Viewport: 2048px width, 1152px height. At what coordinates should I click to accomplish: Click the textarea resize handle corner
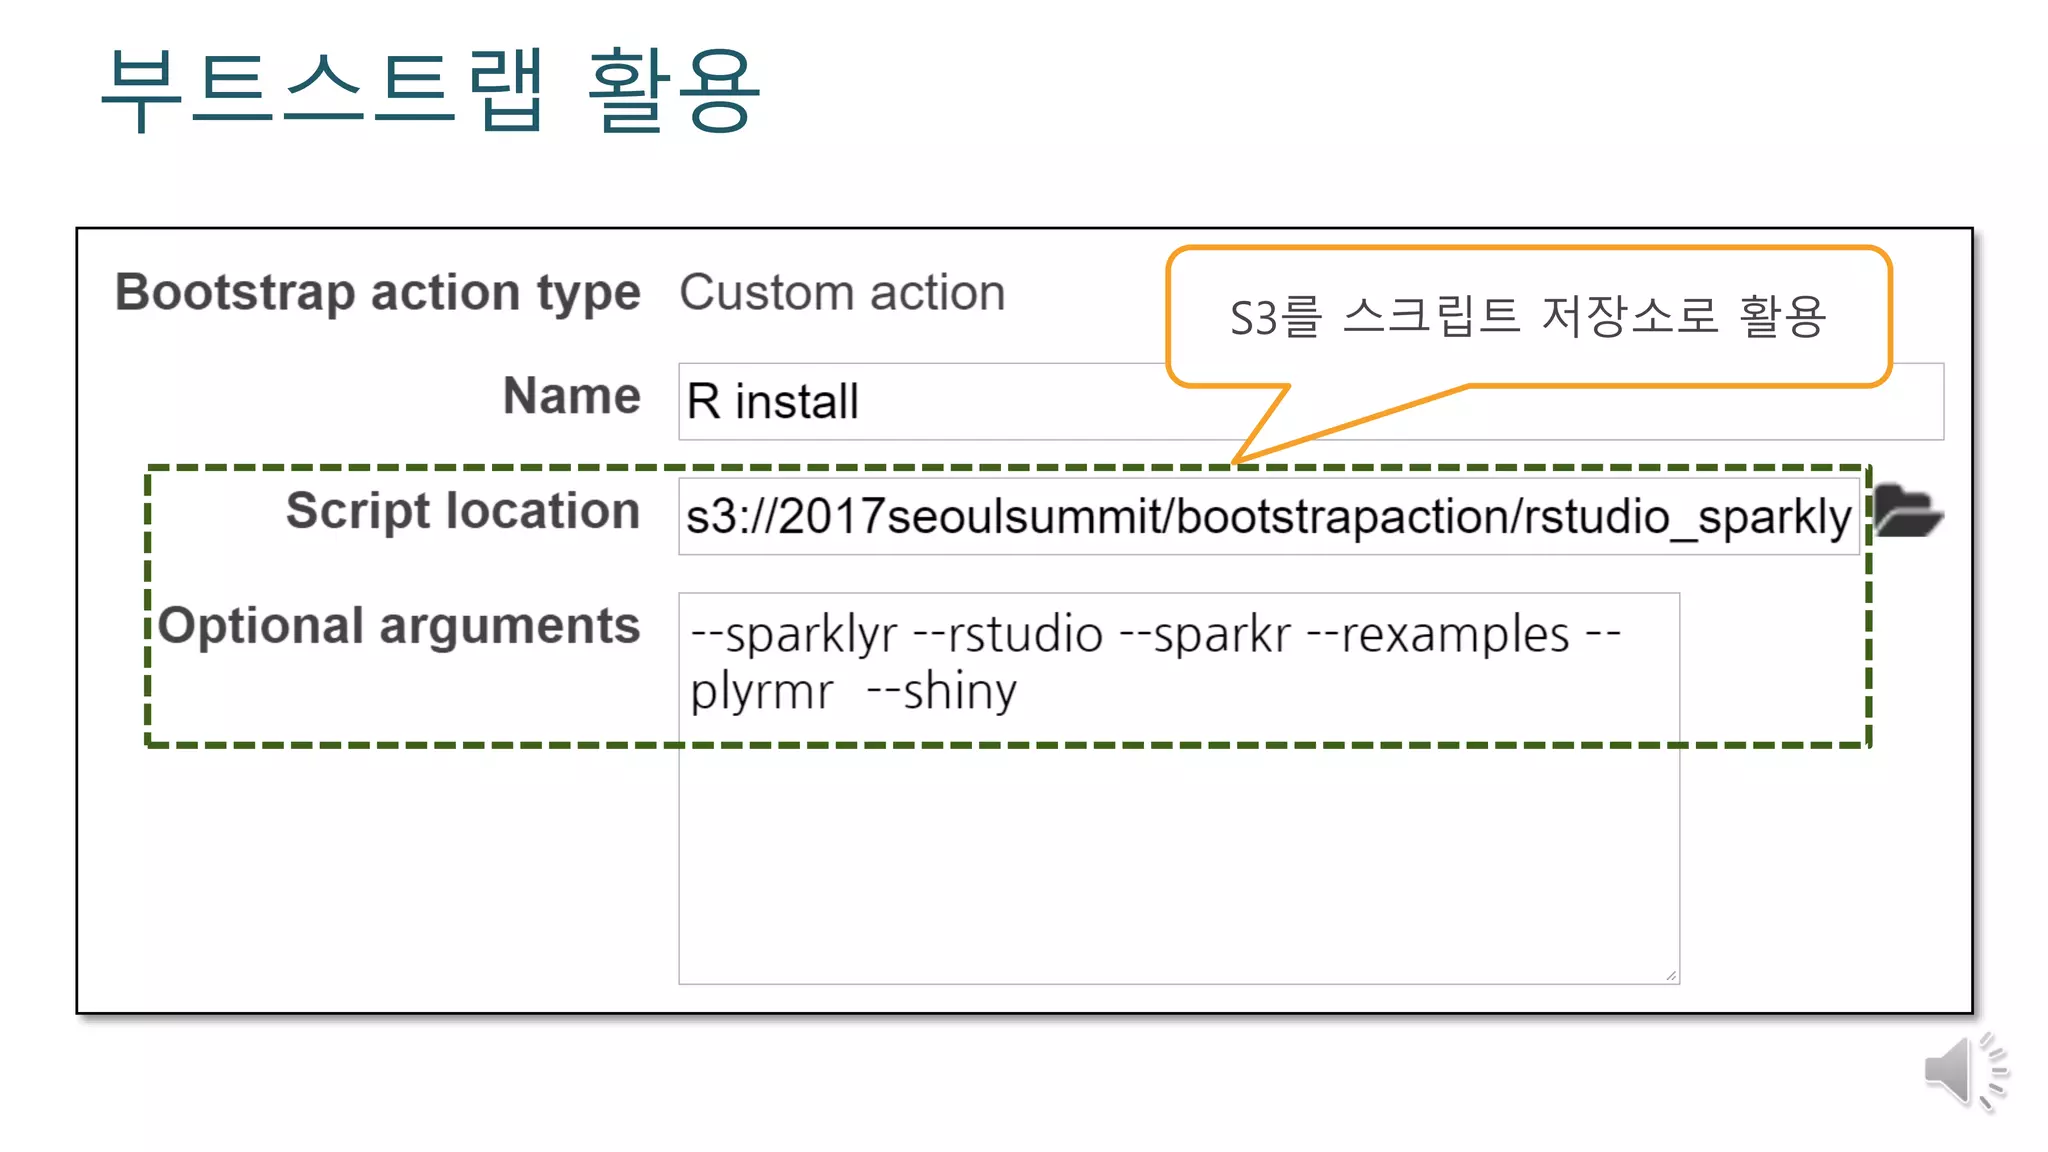(x=1671, y=975)
